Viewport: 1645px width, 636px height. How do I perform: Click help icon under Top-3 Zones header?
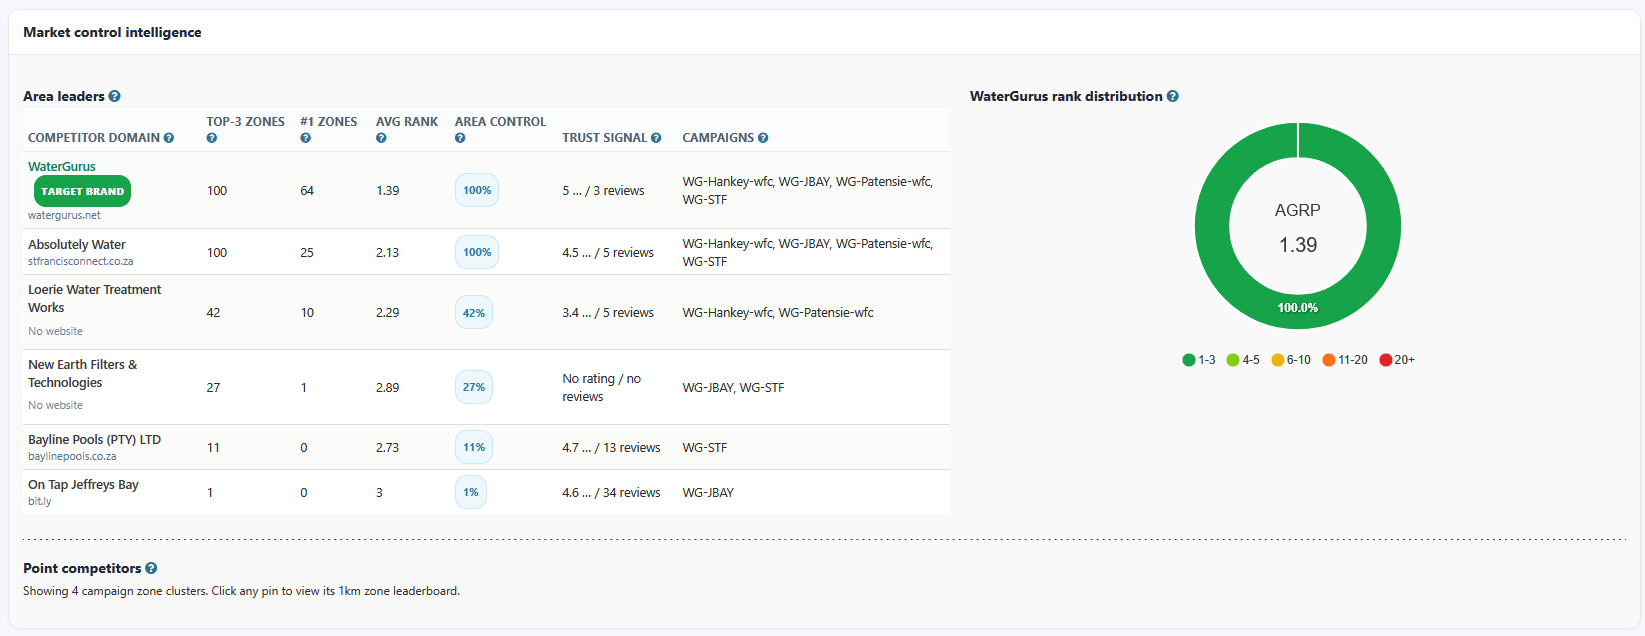tap(212, 138)
